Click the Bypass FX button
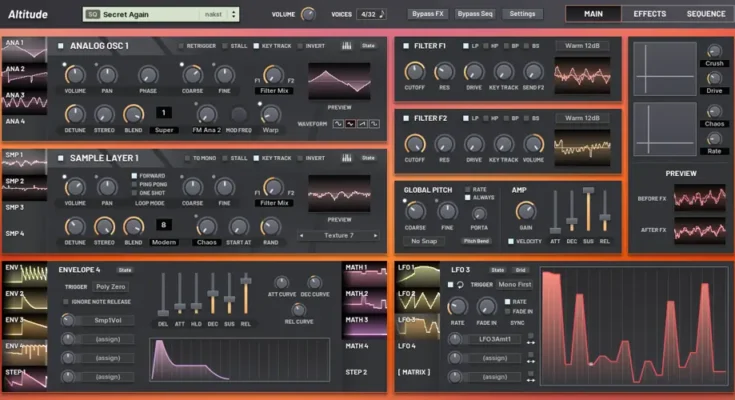Viewport: 735px width, 400px height. pos(428,14)
